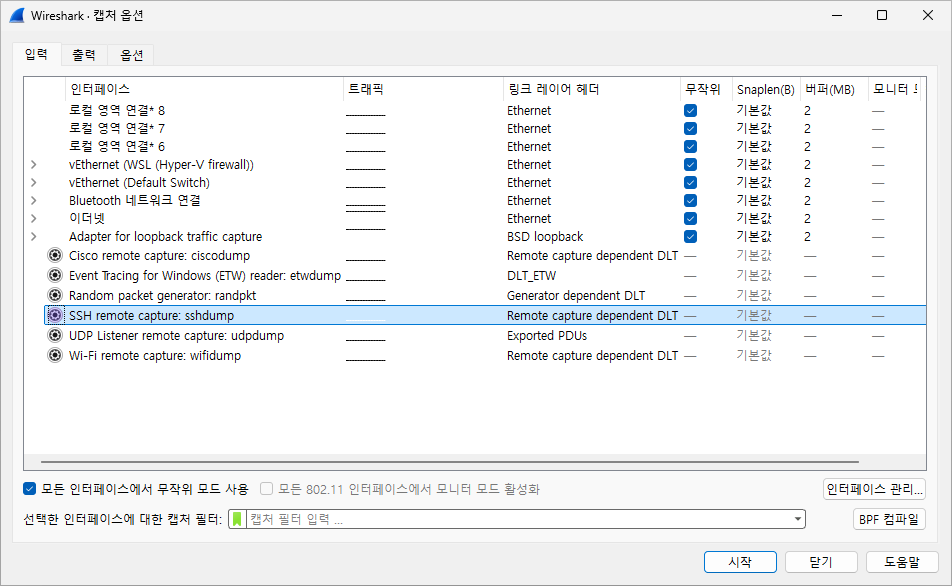Select Event Tracing for Windows etwdump row
This screenshot has height=586, width=952.
point(475,275)
